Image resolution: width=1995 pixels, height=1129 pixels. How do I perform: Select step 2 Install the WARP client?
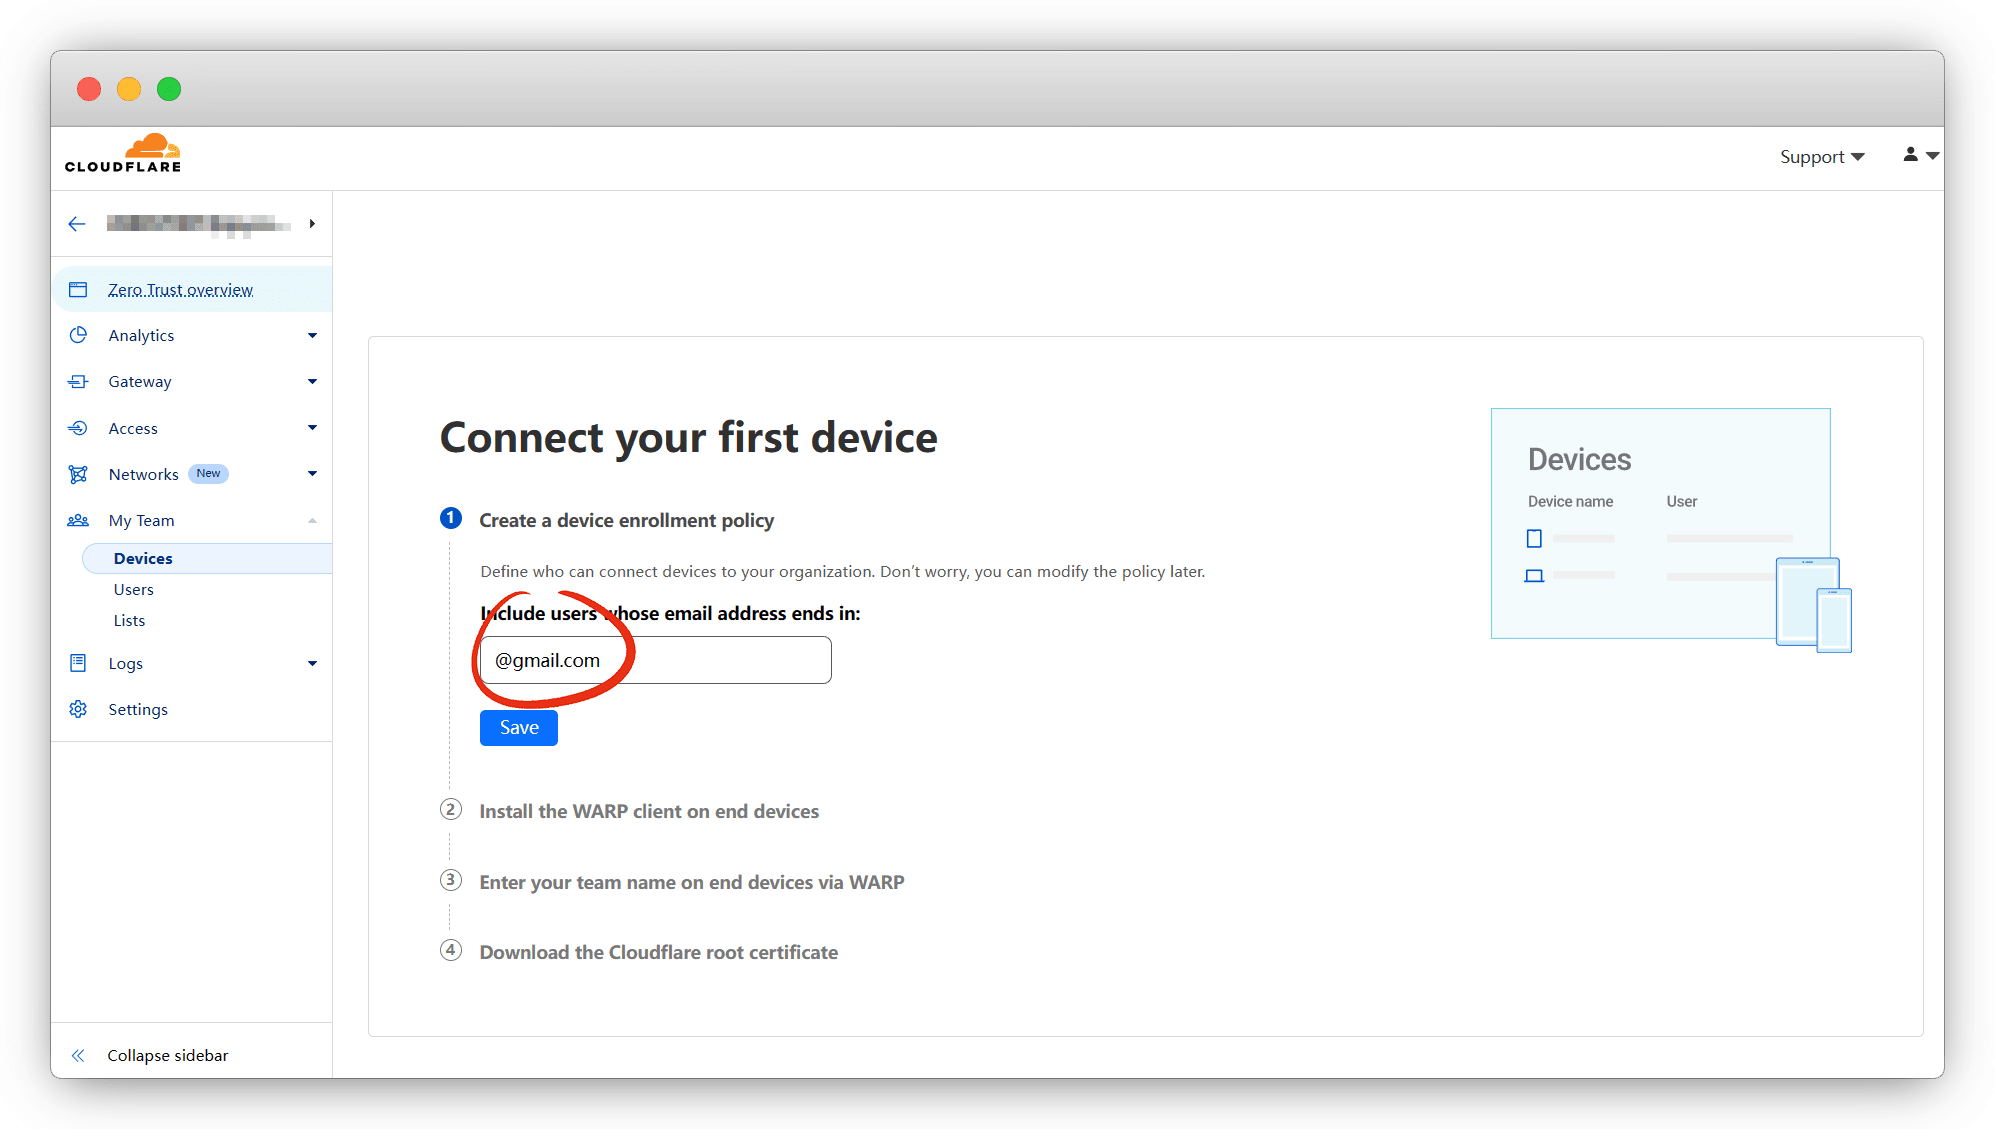coord(649,811)
